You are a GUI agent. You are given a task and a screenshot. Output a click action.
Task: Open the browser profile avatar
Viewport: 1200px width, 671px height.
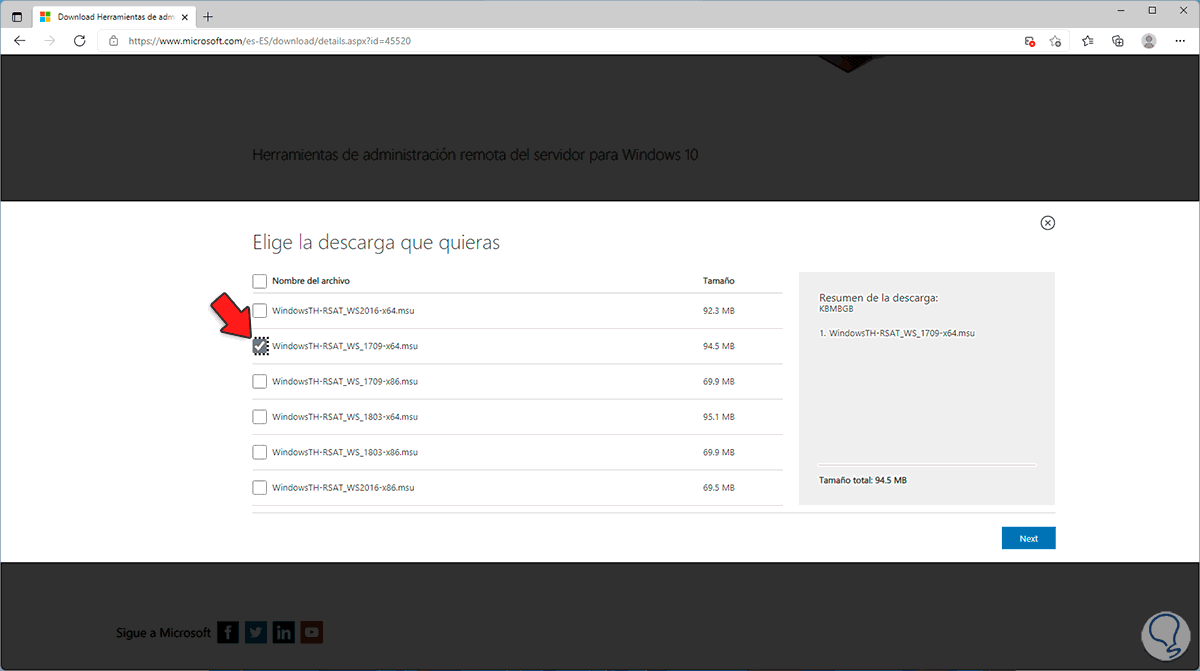click(1149, 41)
